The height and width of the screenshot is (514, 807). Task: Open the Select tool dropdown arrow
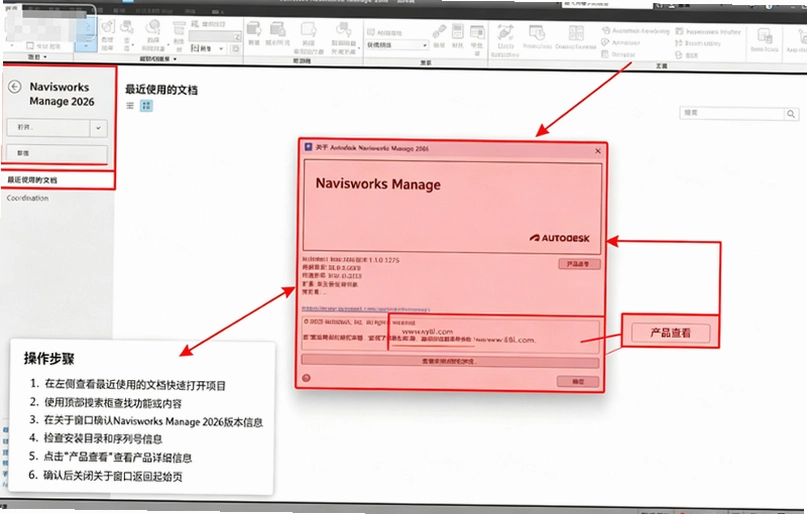point(86,47)
